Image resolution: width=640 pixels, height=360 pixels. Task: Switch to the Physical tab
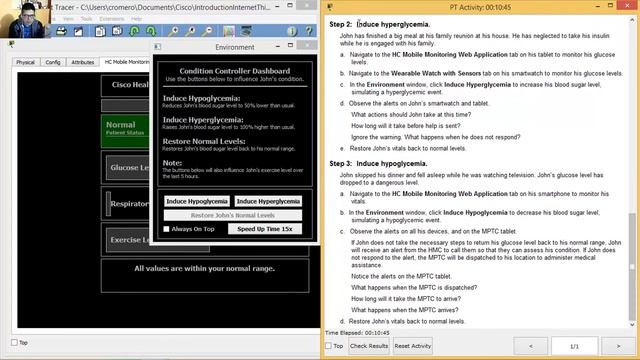point(25,62)
